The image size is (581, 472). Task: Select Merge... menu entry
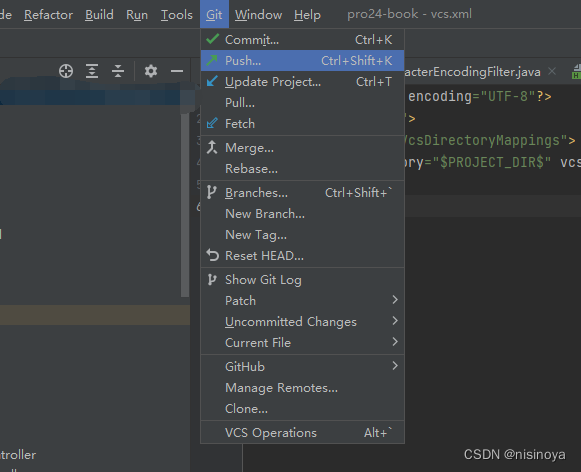pos(302,147)
